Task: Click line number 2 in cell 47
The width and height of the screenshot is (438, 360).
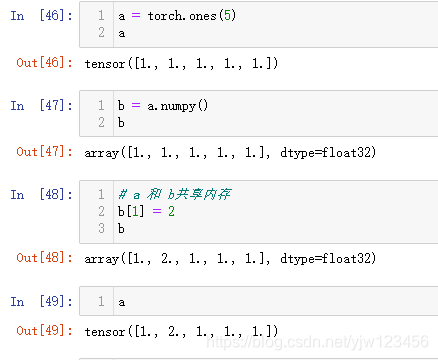Action: (x=101, y=122)
